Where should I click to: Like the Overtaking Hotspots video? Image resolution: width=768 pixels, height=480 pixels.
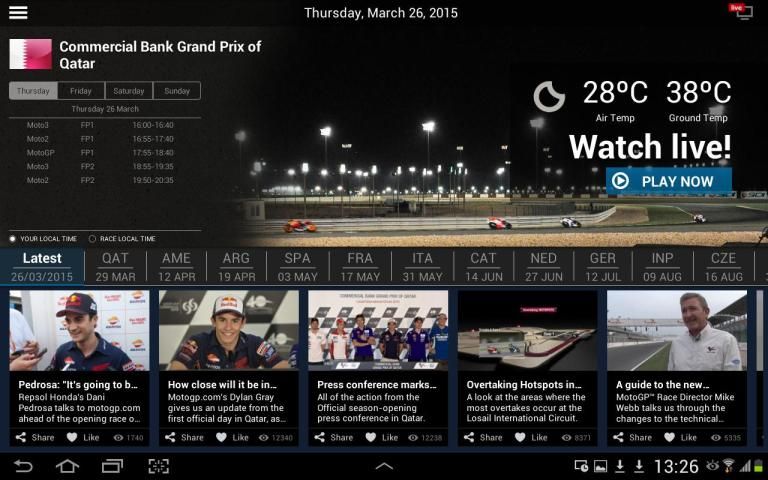[x=531, y=437]
